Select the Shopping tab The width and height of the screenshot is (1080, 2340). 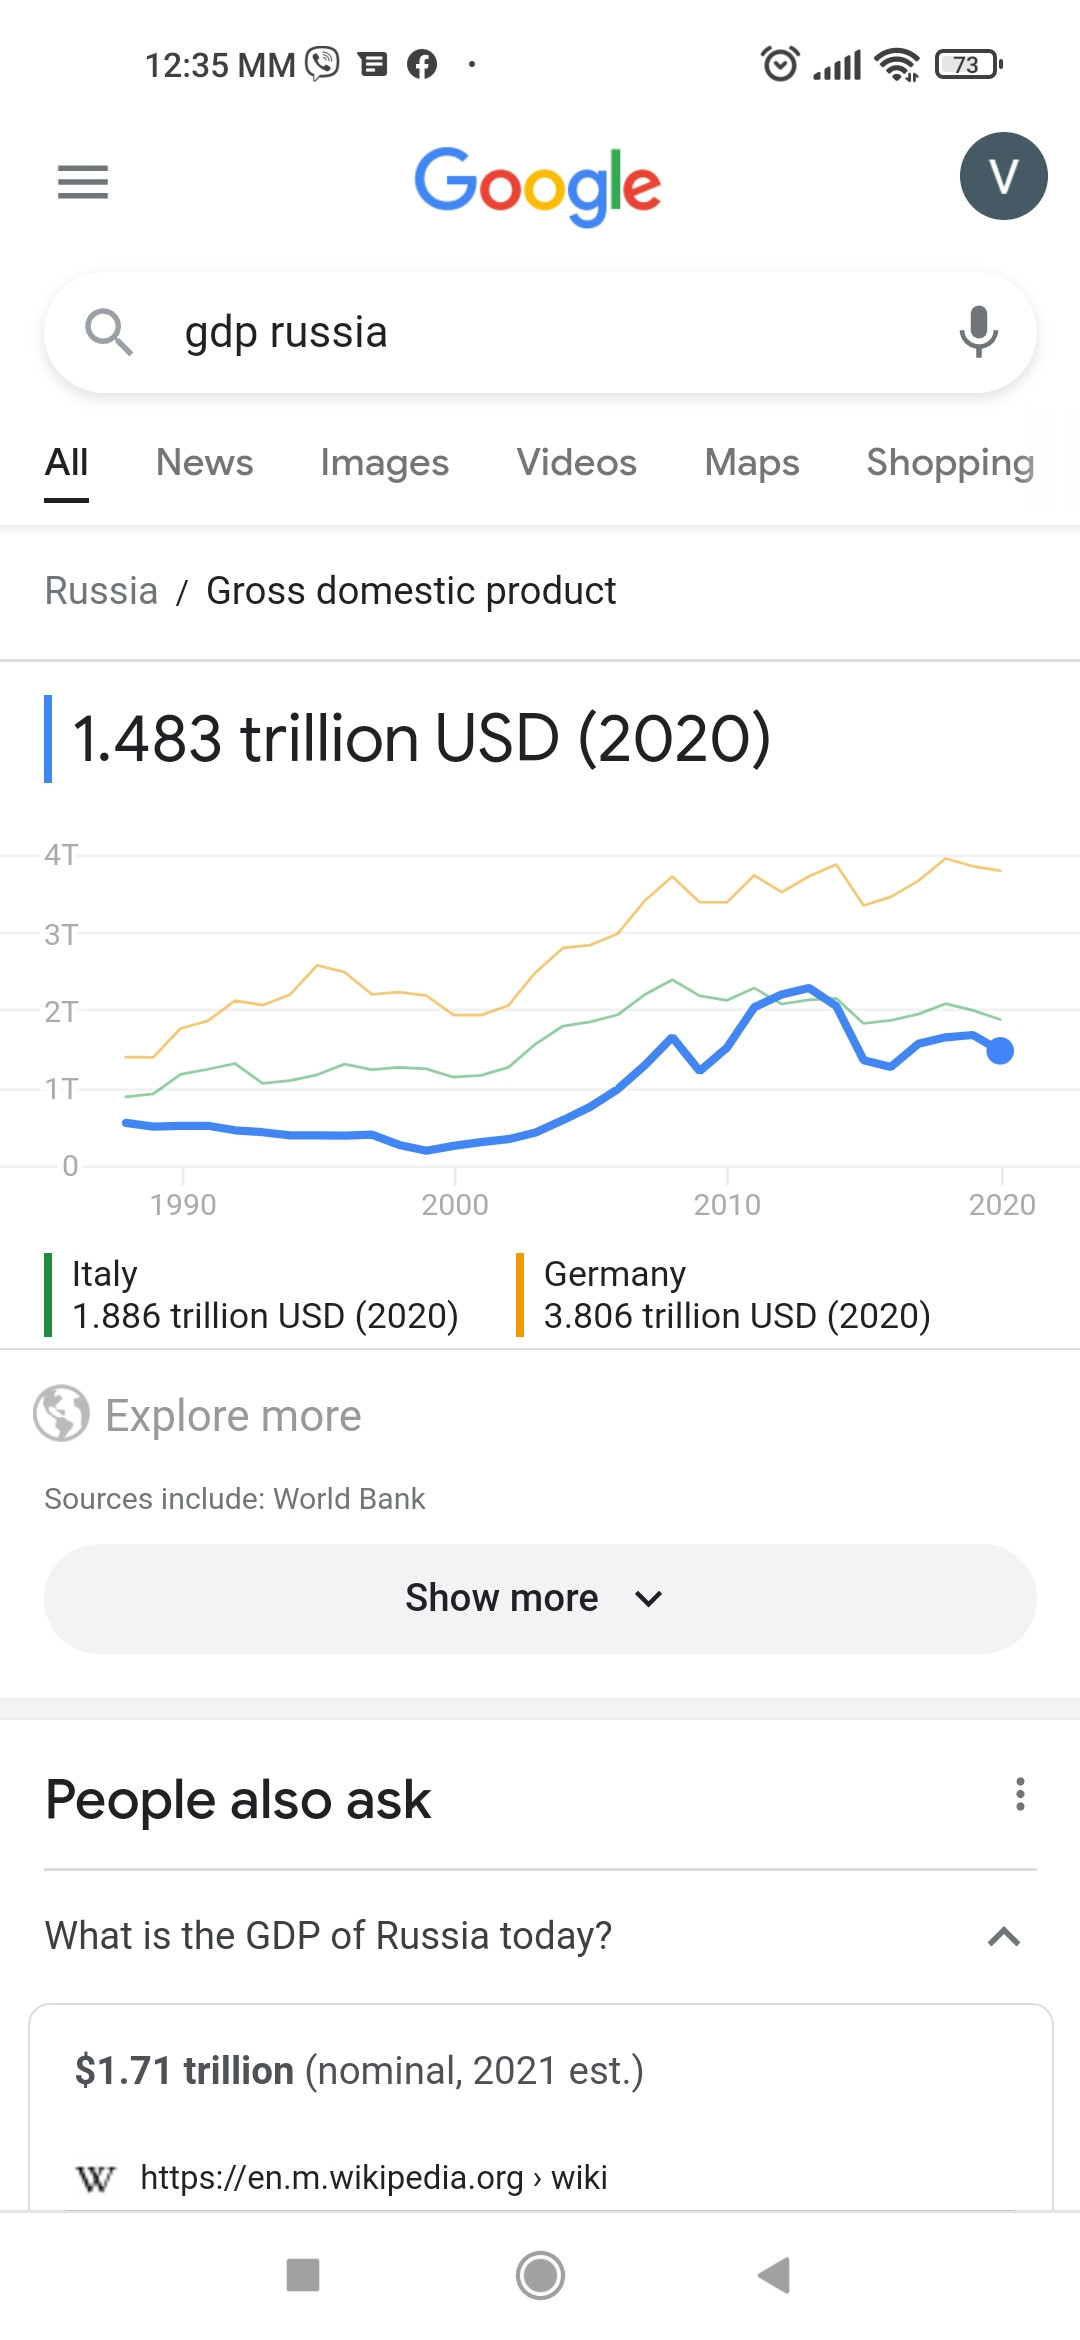(x=950, y=463)
